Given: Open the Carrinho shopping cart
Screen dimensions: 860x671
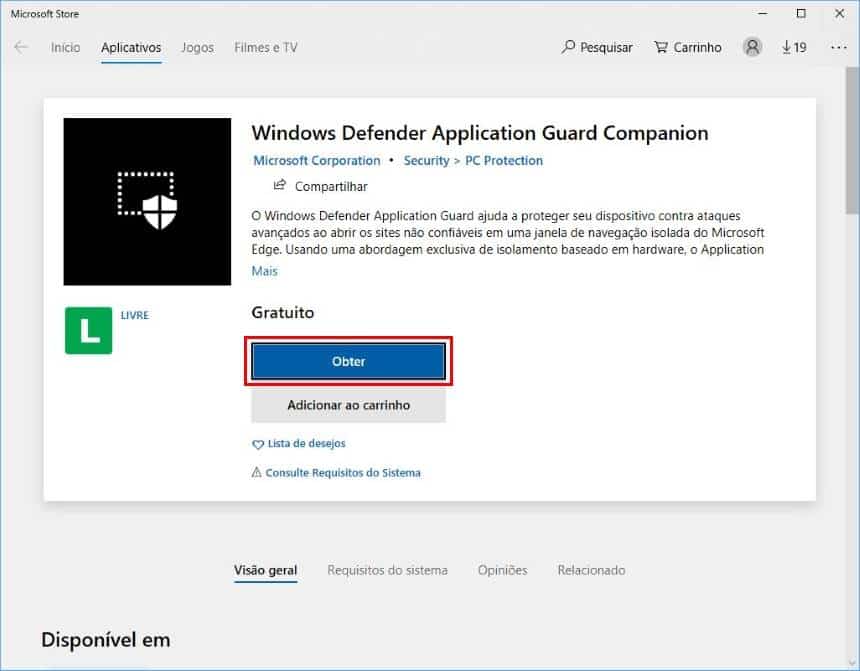Looking at the screenshot, I should tap(688, 47).
